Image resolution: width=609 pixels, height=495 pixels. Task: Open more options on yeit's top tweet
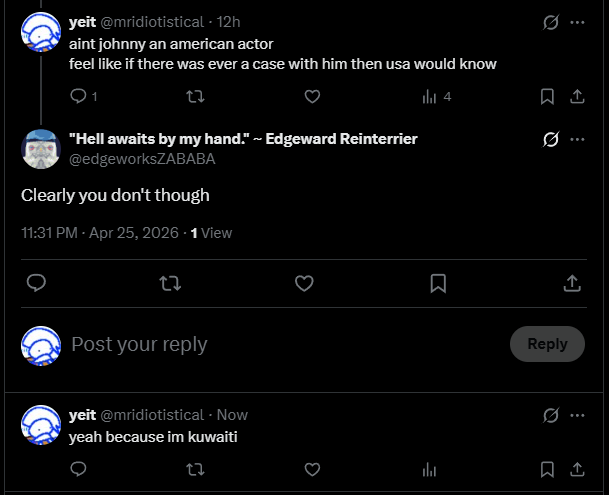(577, 22)
